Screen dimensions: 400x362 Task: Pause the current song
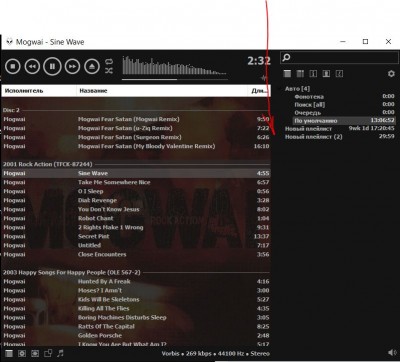(52, 66)
